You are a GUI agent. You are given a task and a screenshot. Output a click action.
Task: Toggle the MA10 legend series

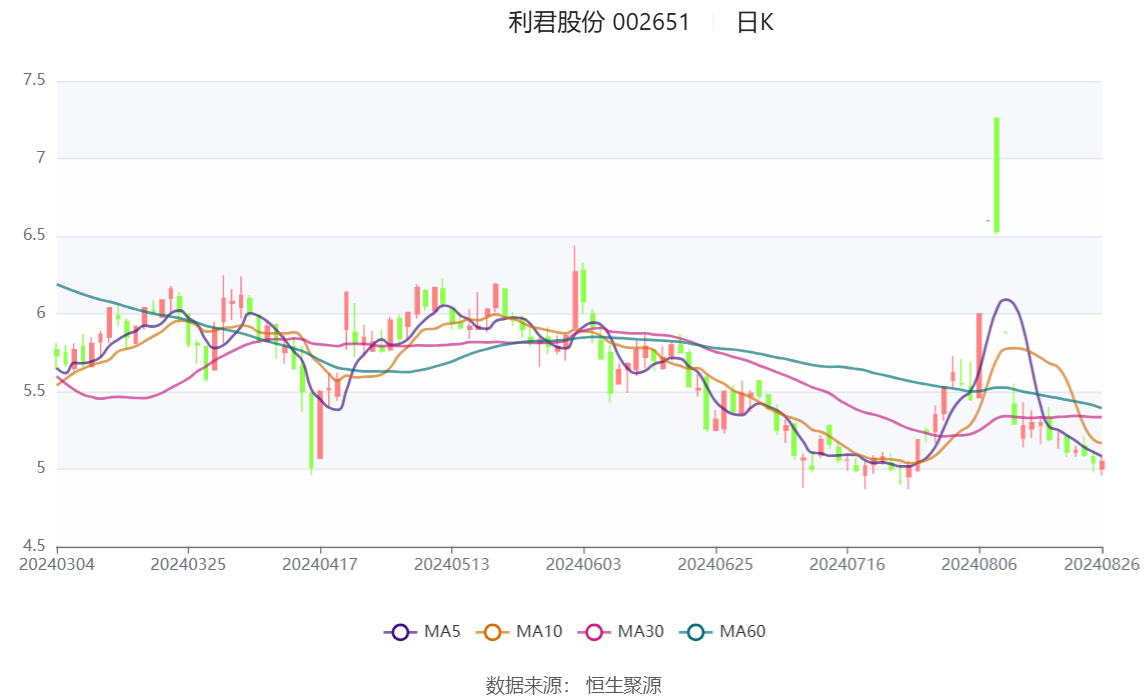(519, 632)
